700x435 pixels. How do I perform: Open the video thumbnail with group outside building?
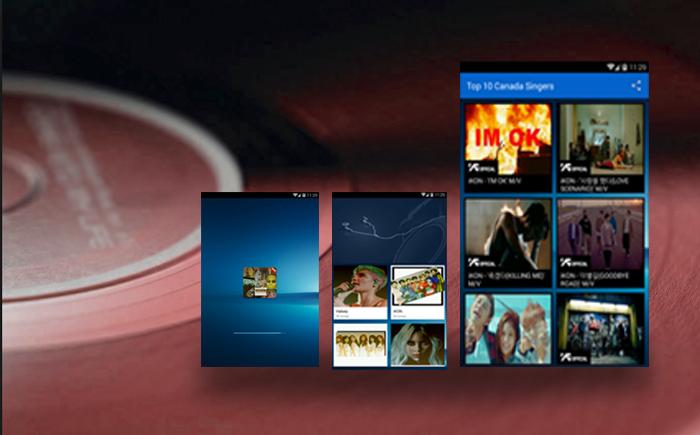600,328
